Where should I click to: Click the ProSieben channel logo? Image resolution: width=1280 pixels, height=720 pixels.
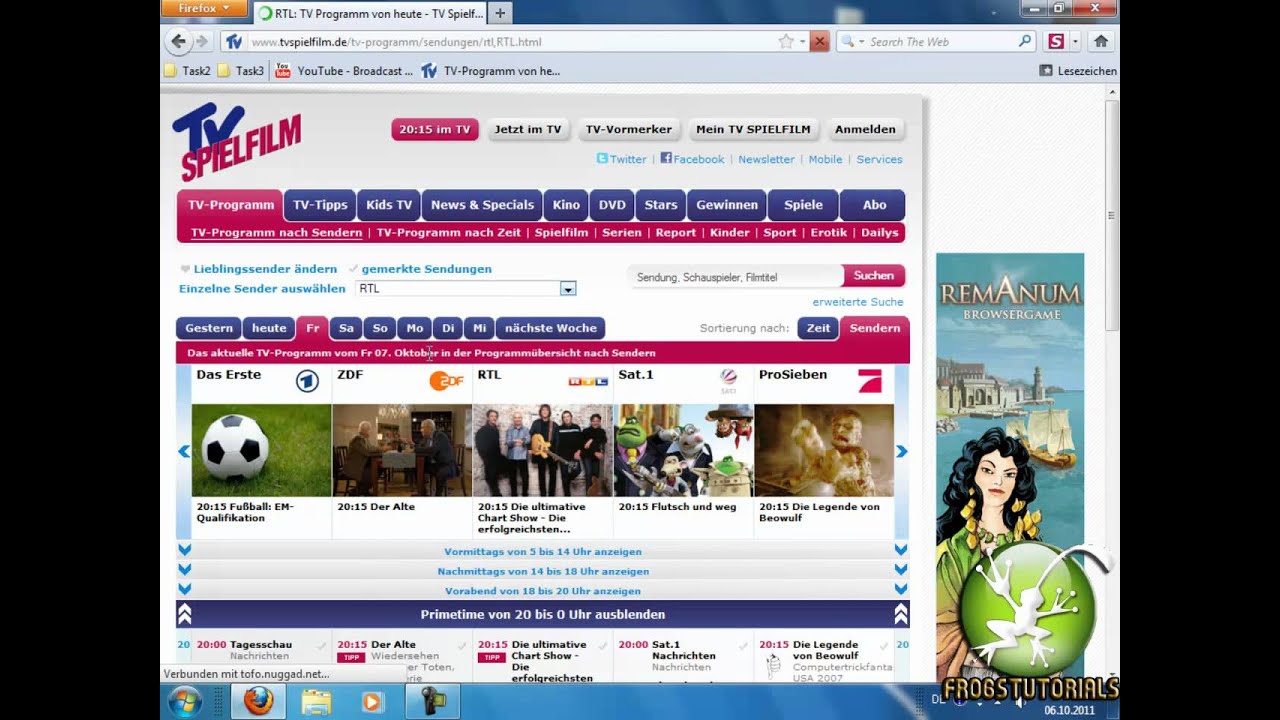tap(870, 381)
